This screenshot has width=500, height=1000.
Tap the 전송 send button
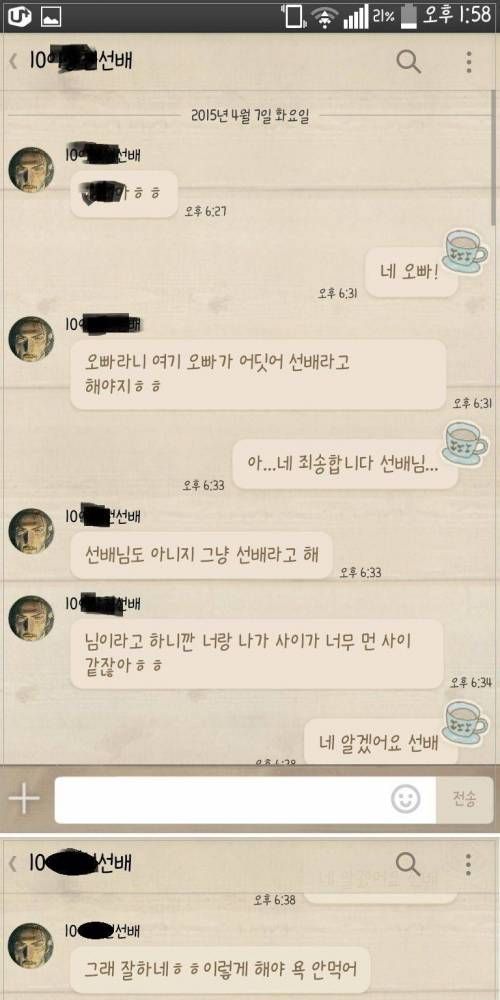pyautogui.click(x=464, y=798)
